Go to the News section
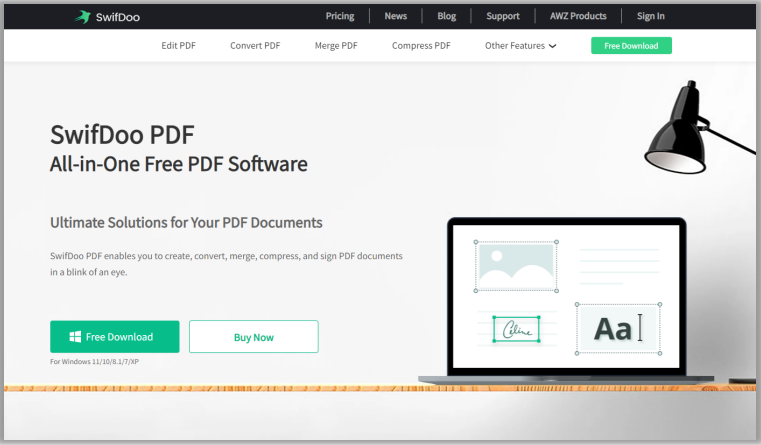The image size is (761, 445). (396, 16)
